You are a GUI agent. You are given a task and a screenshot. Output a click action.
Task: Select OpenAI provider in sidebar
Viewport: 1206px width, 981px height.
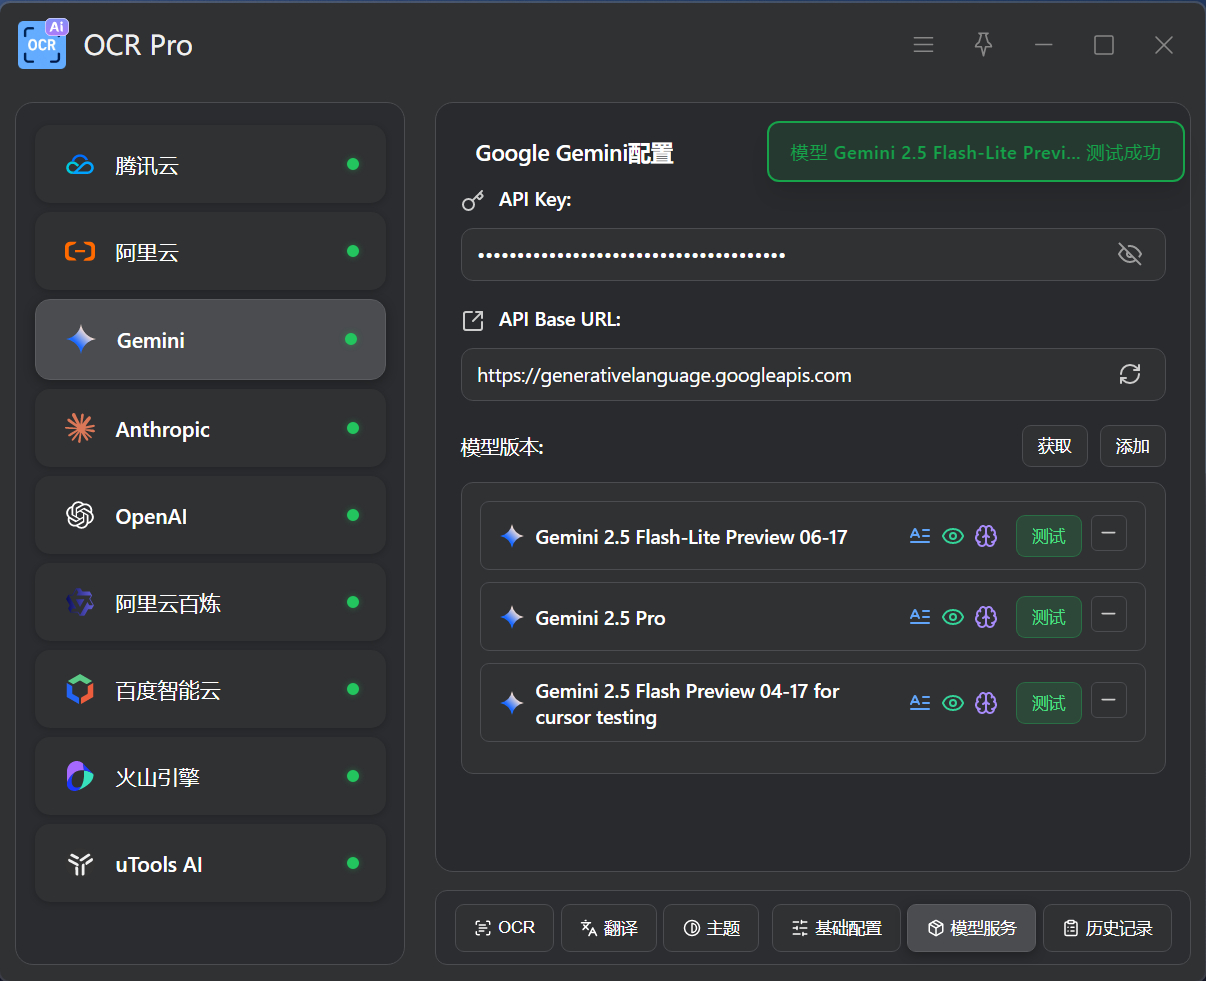coord(210,516)
